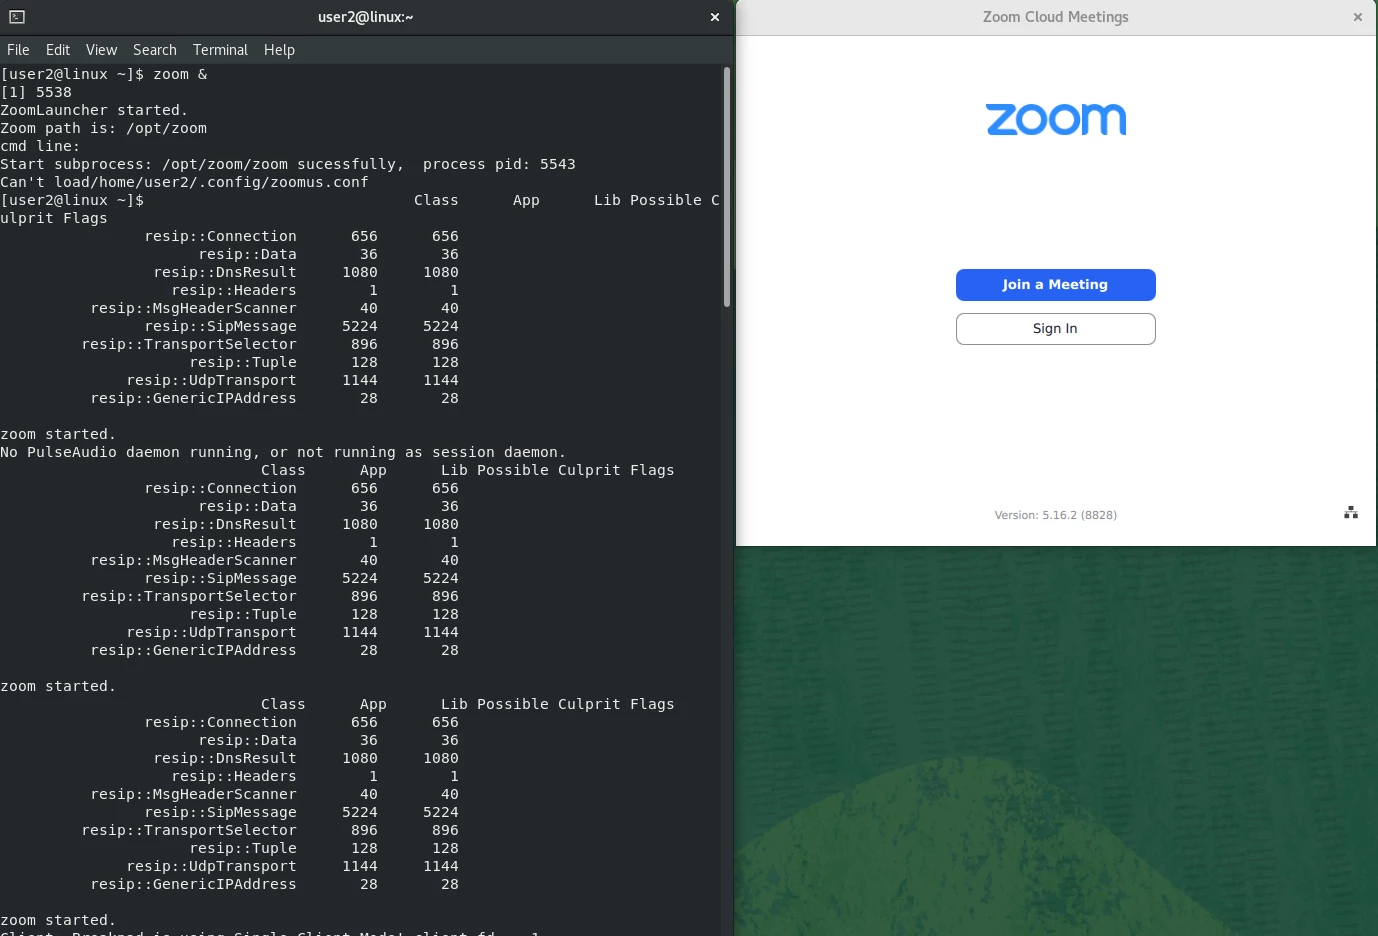Click the "Can't load/home/user2/.config/zoomus.conf" line
The width and height of the screenshot is (1378, 936).
coord(185,182)
